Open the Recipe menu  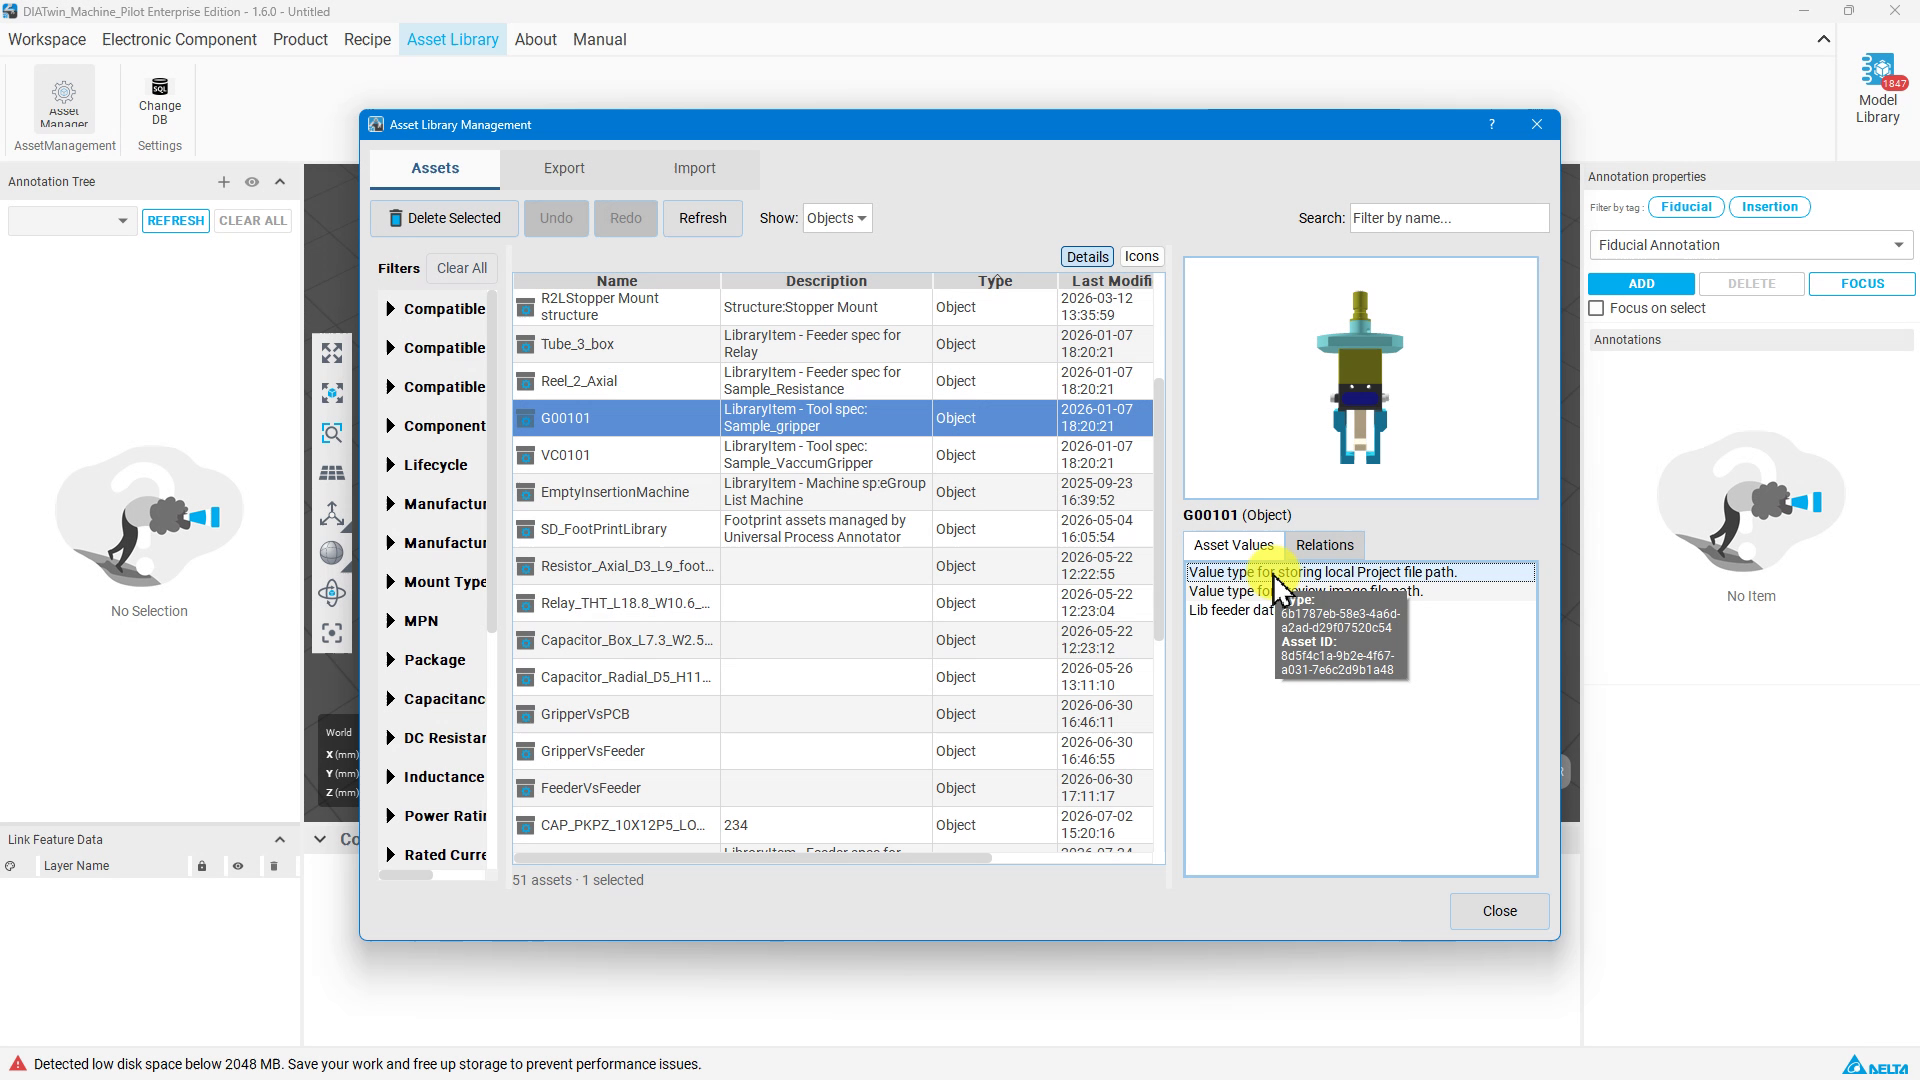(x=367, y=40)
